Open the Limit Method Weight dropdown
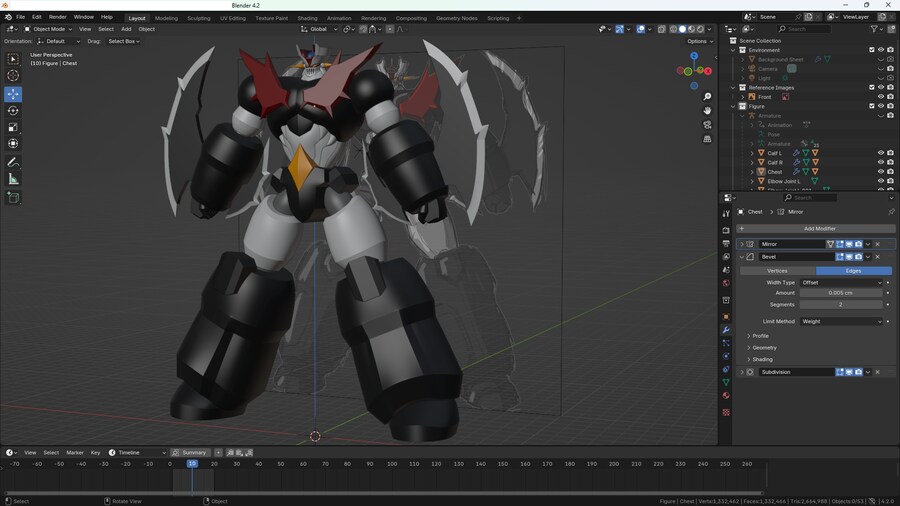 (841, 322)
